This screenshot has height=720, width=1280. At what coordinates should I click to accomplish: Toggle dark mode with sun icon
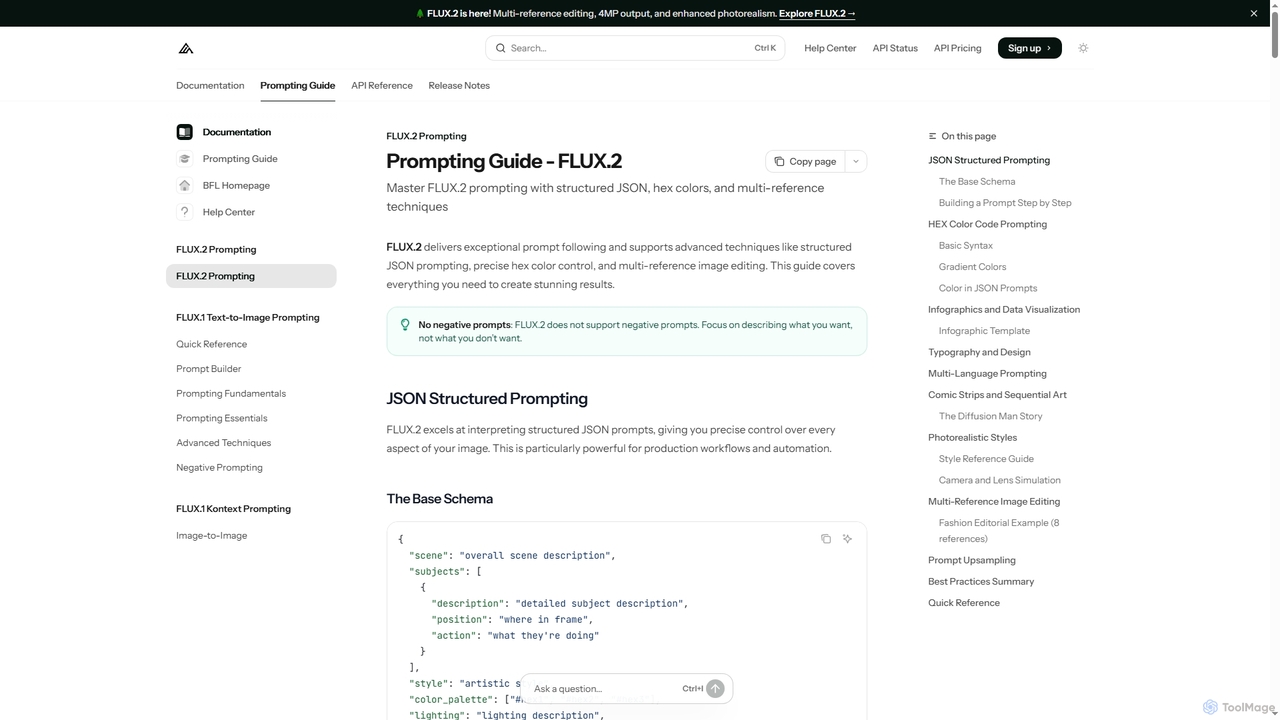coord(1083,48)
